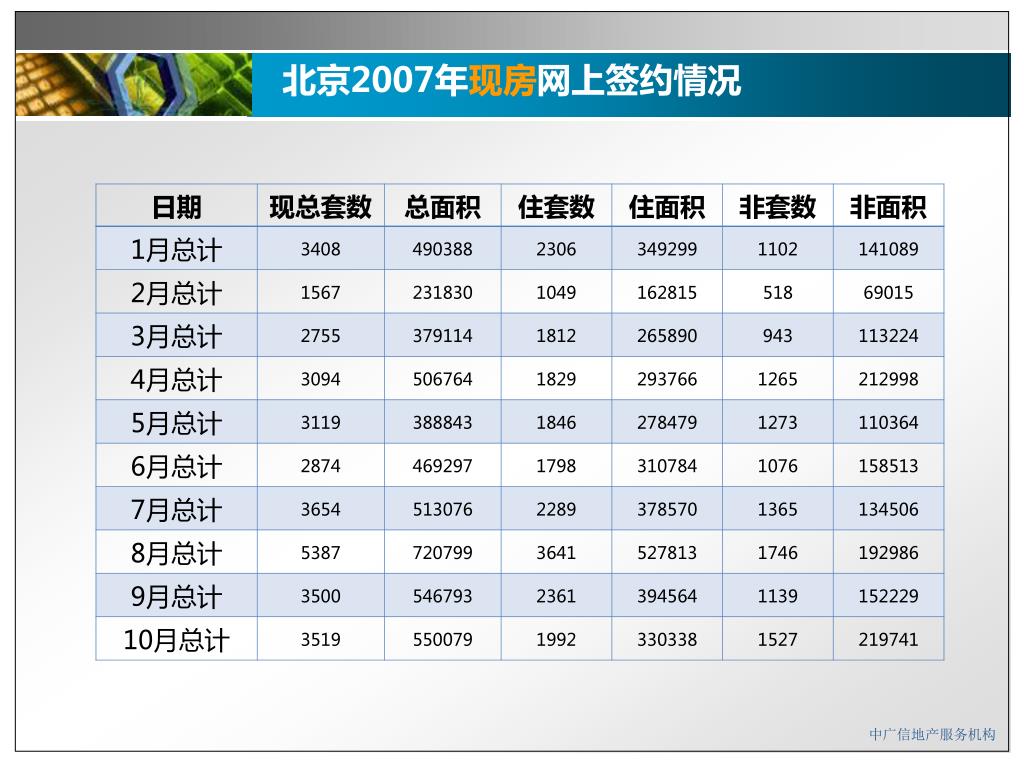This screenshot has height=768, width=1024.
Task: Select cell 231830 in the February row
Action: (x=443, y=292)
